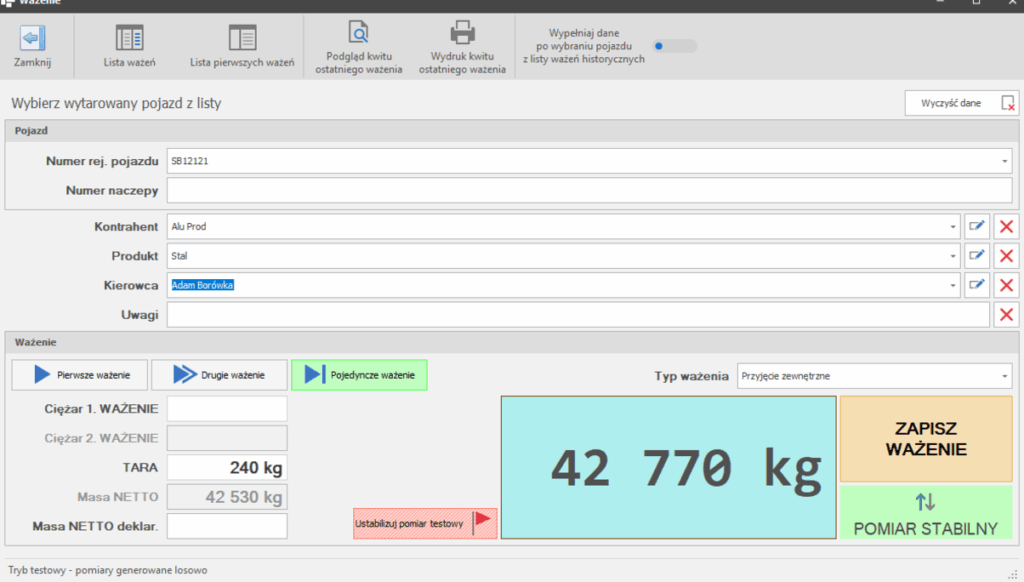Select the Pojedyncze ważenie mode button

point(359,375)
